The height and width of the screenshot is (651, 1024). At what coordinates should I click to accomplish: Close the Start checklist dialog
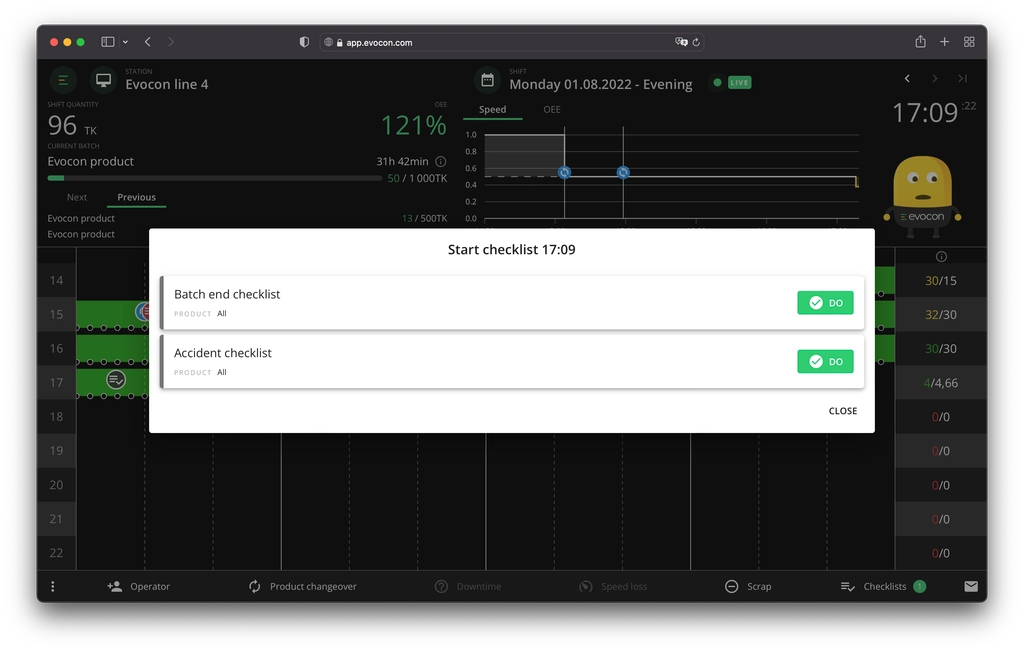842,411
